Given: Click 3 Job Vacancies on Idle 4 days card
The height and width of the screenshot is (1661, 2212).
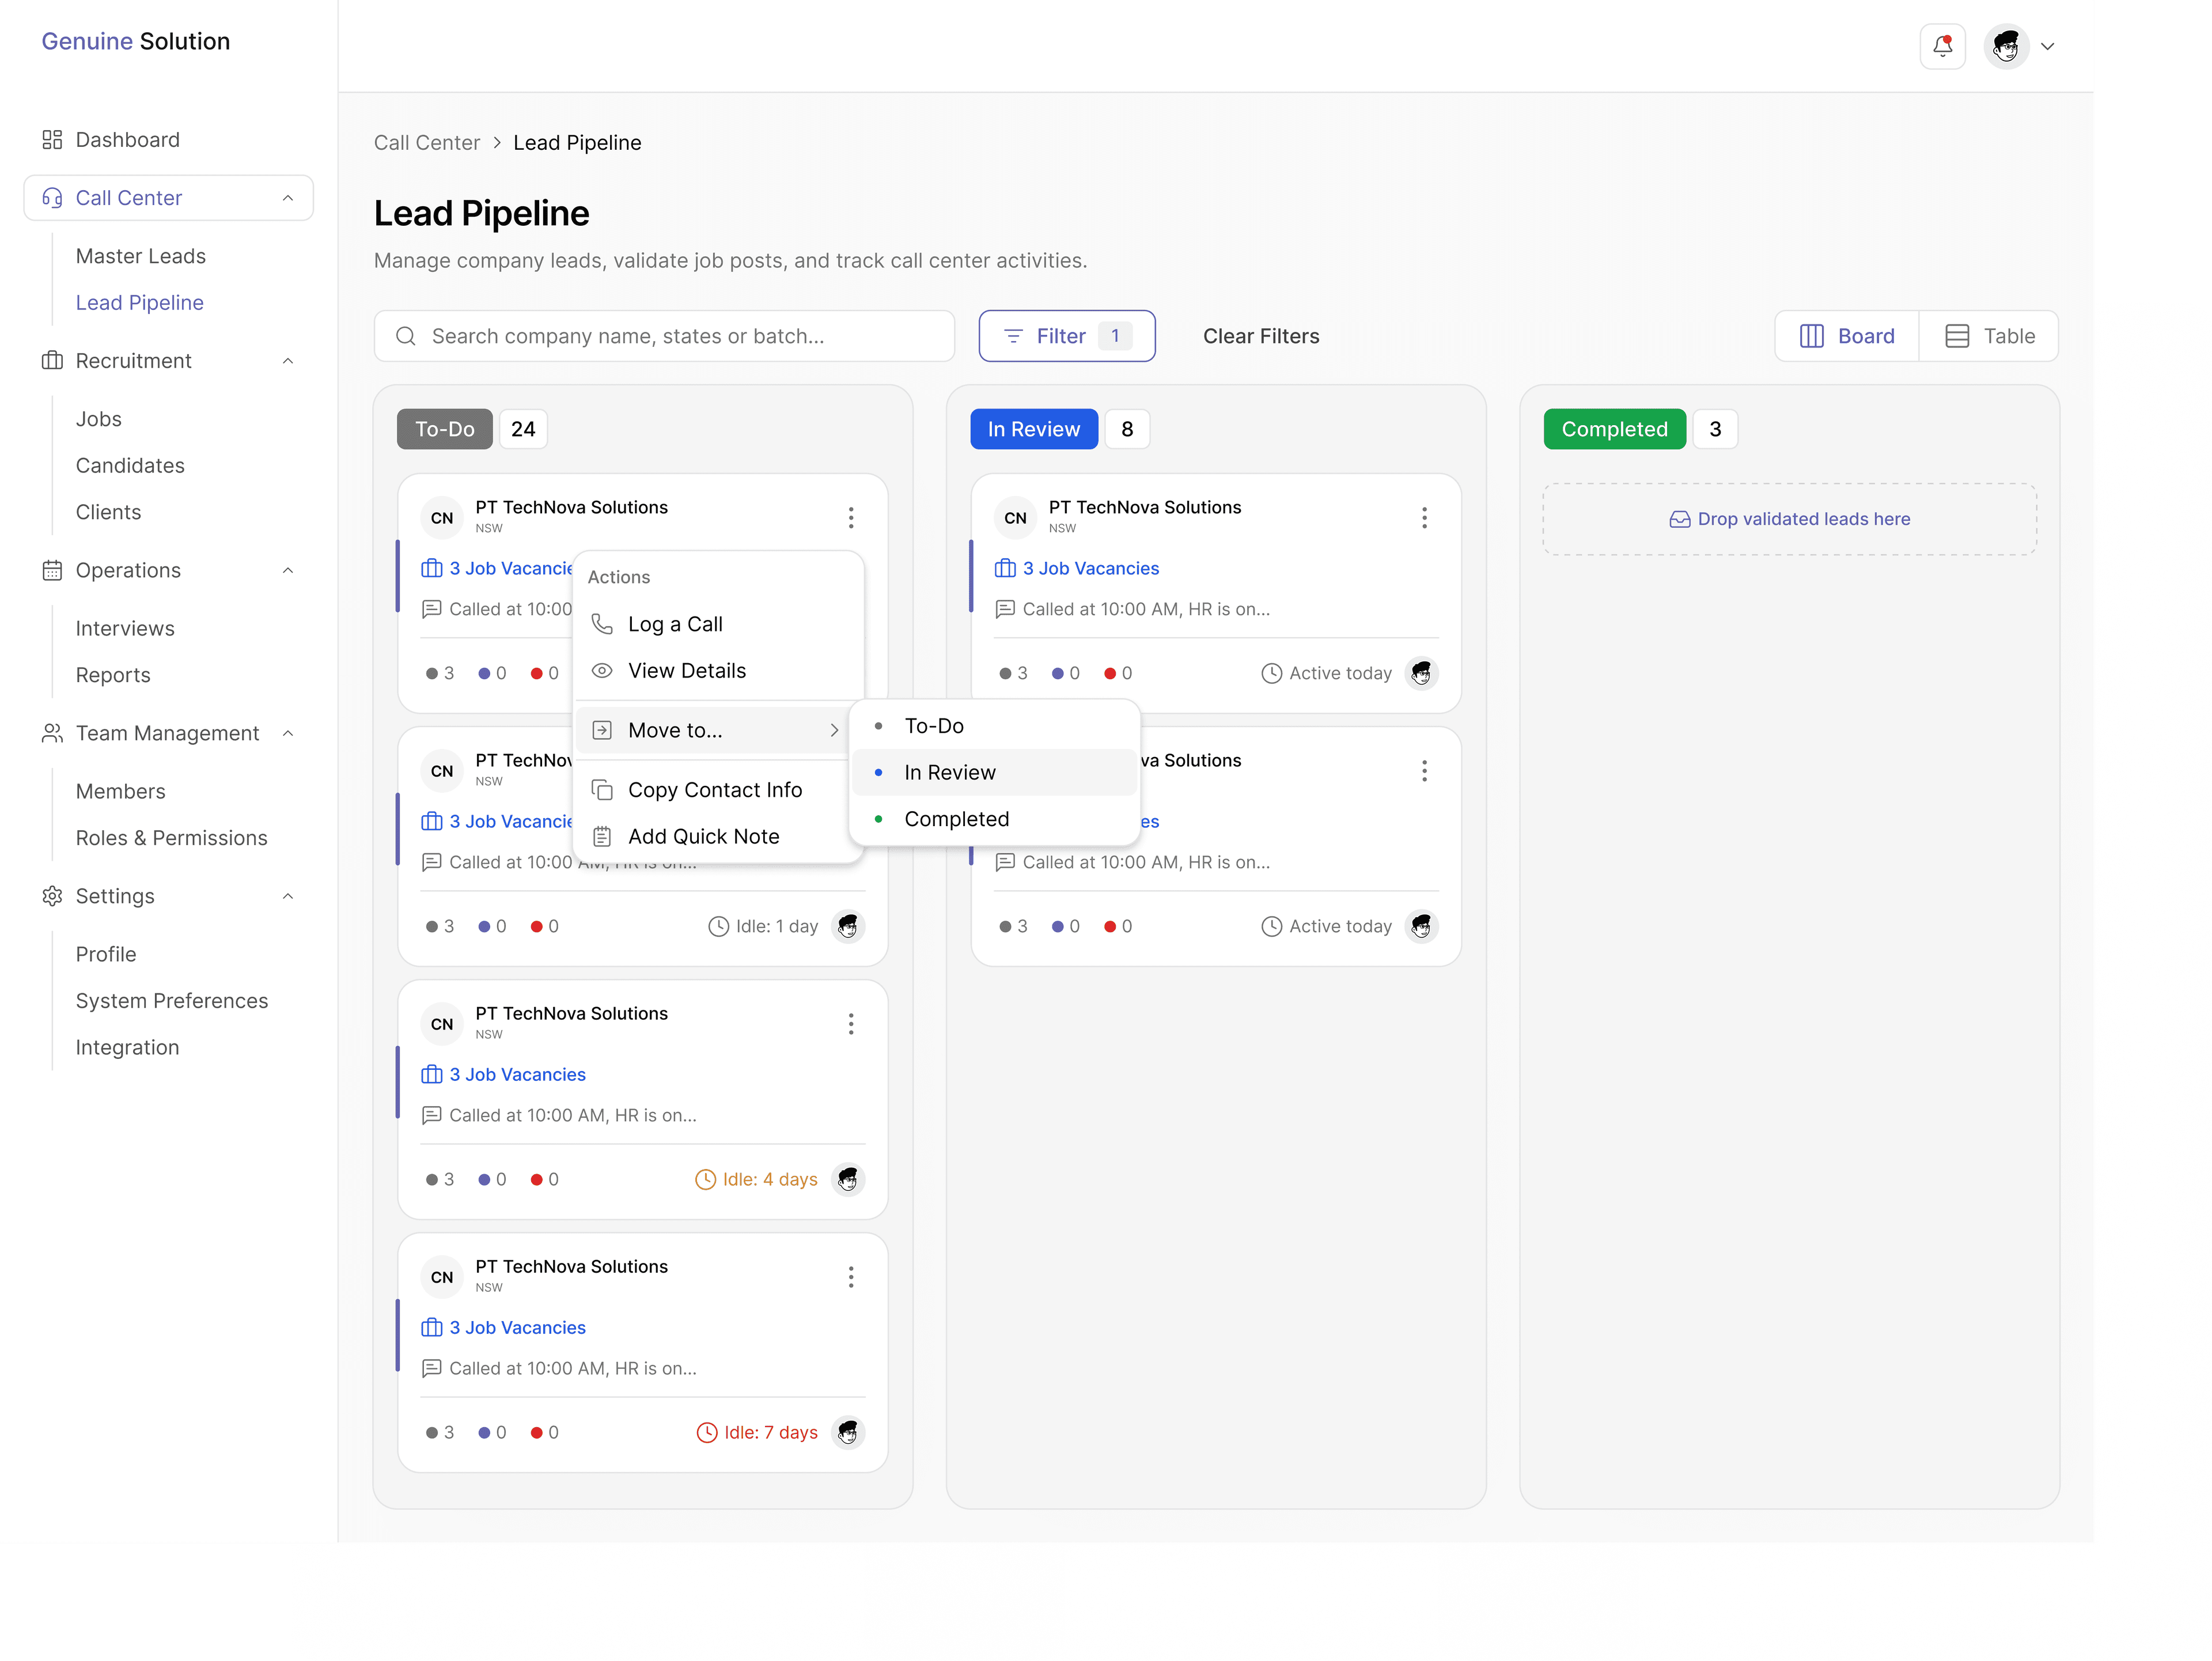Looking at the screenshot, I should pyautogui.click(x=504, y=1075).
